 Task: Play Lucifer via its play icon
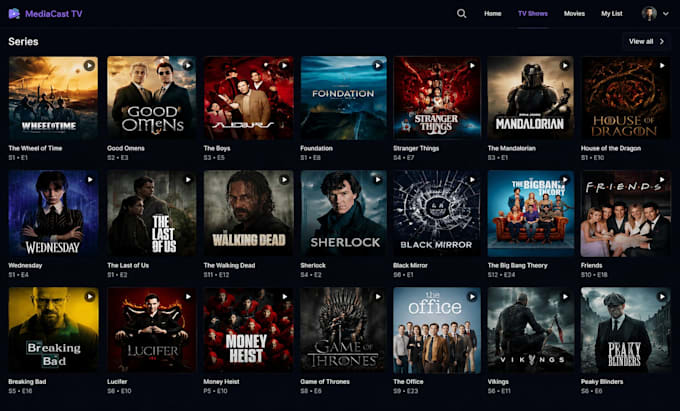tap(188, 297)
